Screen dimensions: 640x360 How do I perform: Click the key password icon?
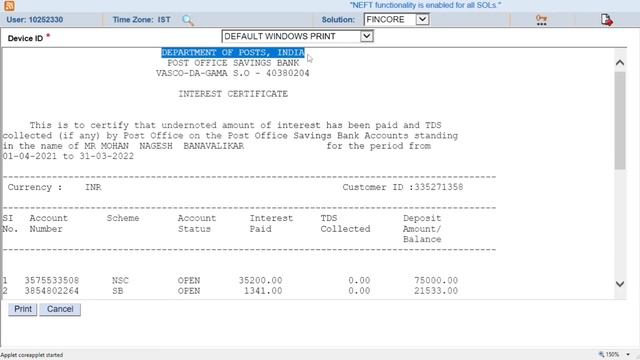point(541,20)
